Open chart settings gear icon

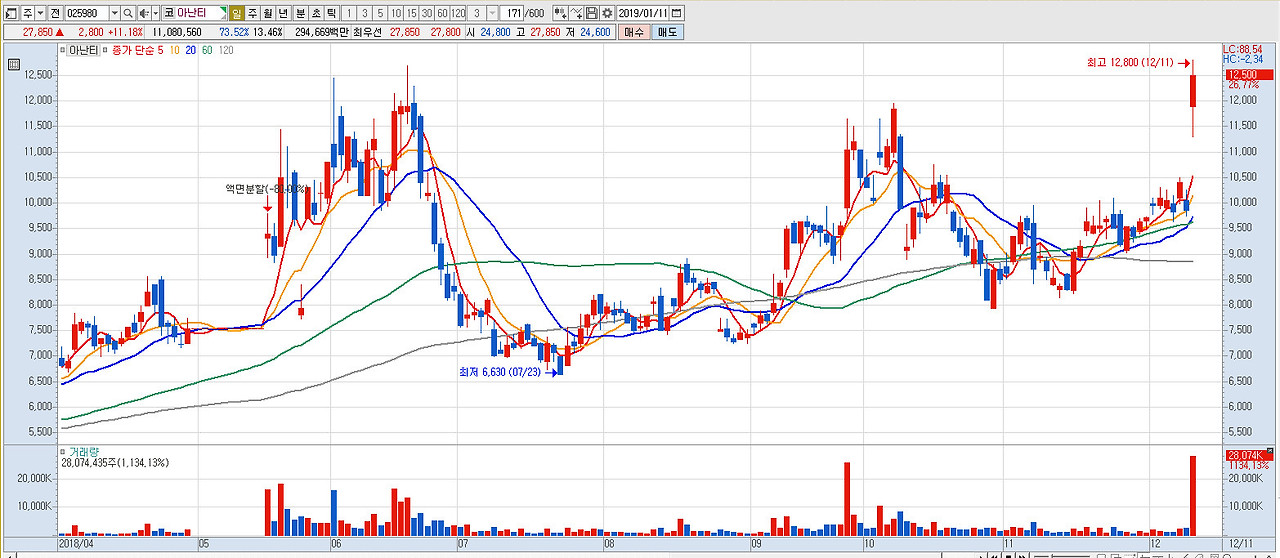pos(607,13)
